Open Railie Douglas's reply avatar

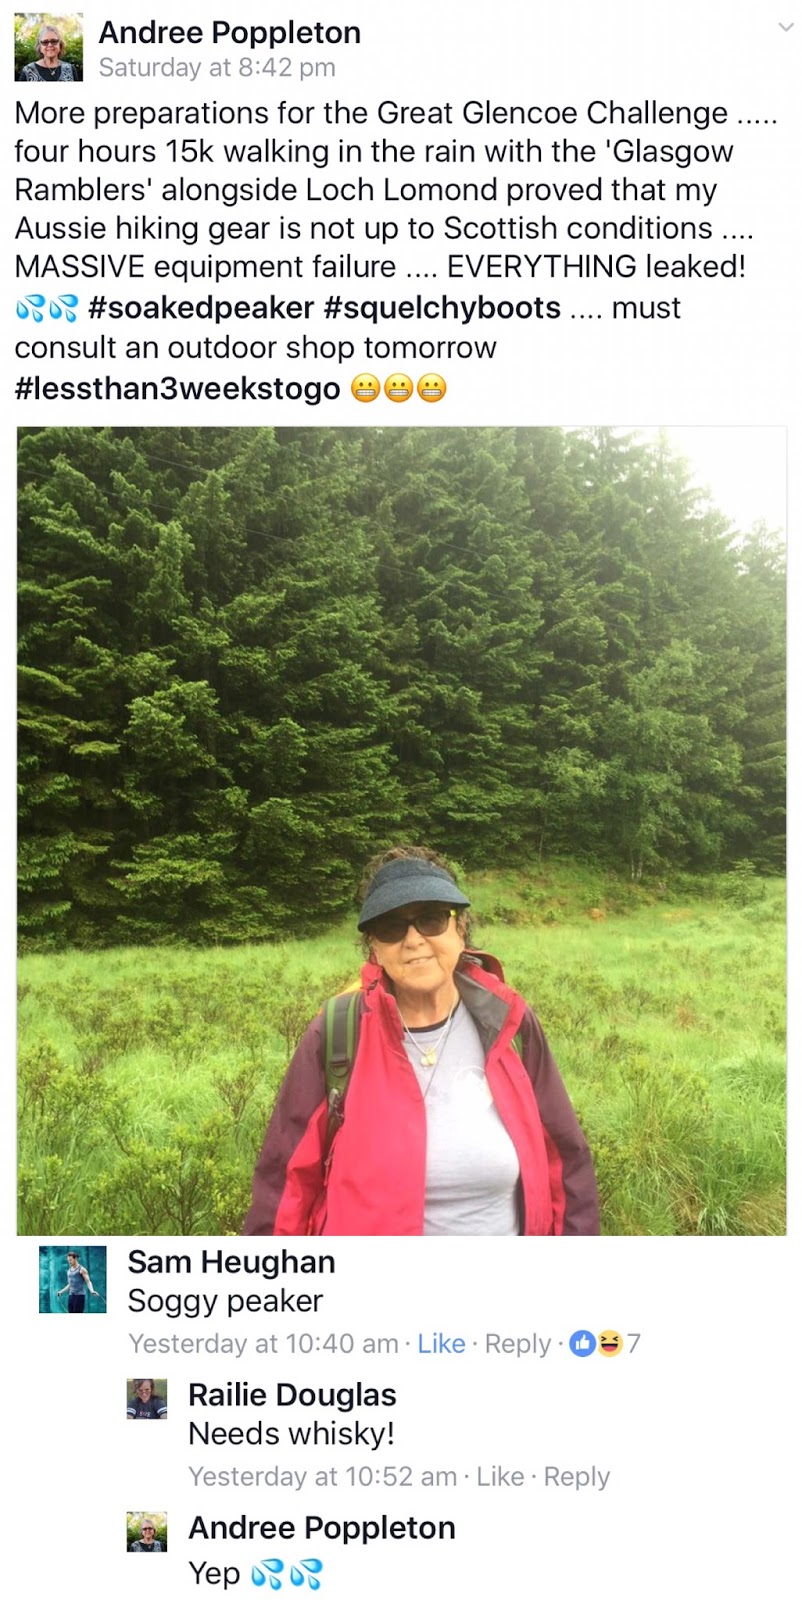pos(146,1399)
